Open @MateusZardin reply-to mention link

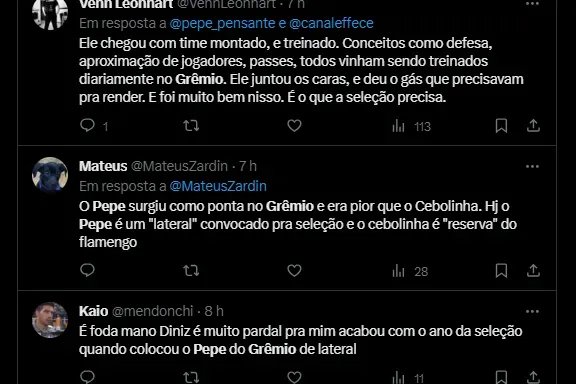coord(218,186)
